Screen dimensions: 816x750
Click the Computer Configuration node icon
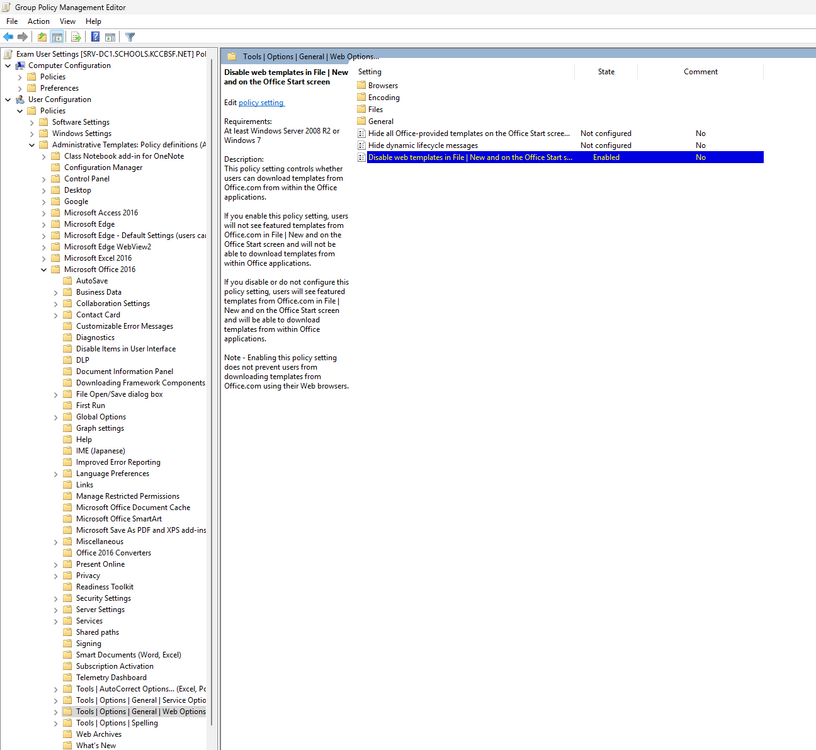(20, 66)
